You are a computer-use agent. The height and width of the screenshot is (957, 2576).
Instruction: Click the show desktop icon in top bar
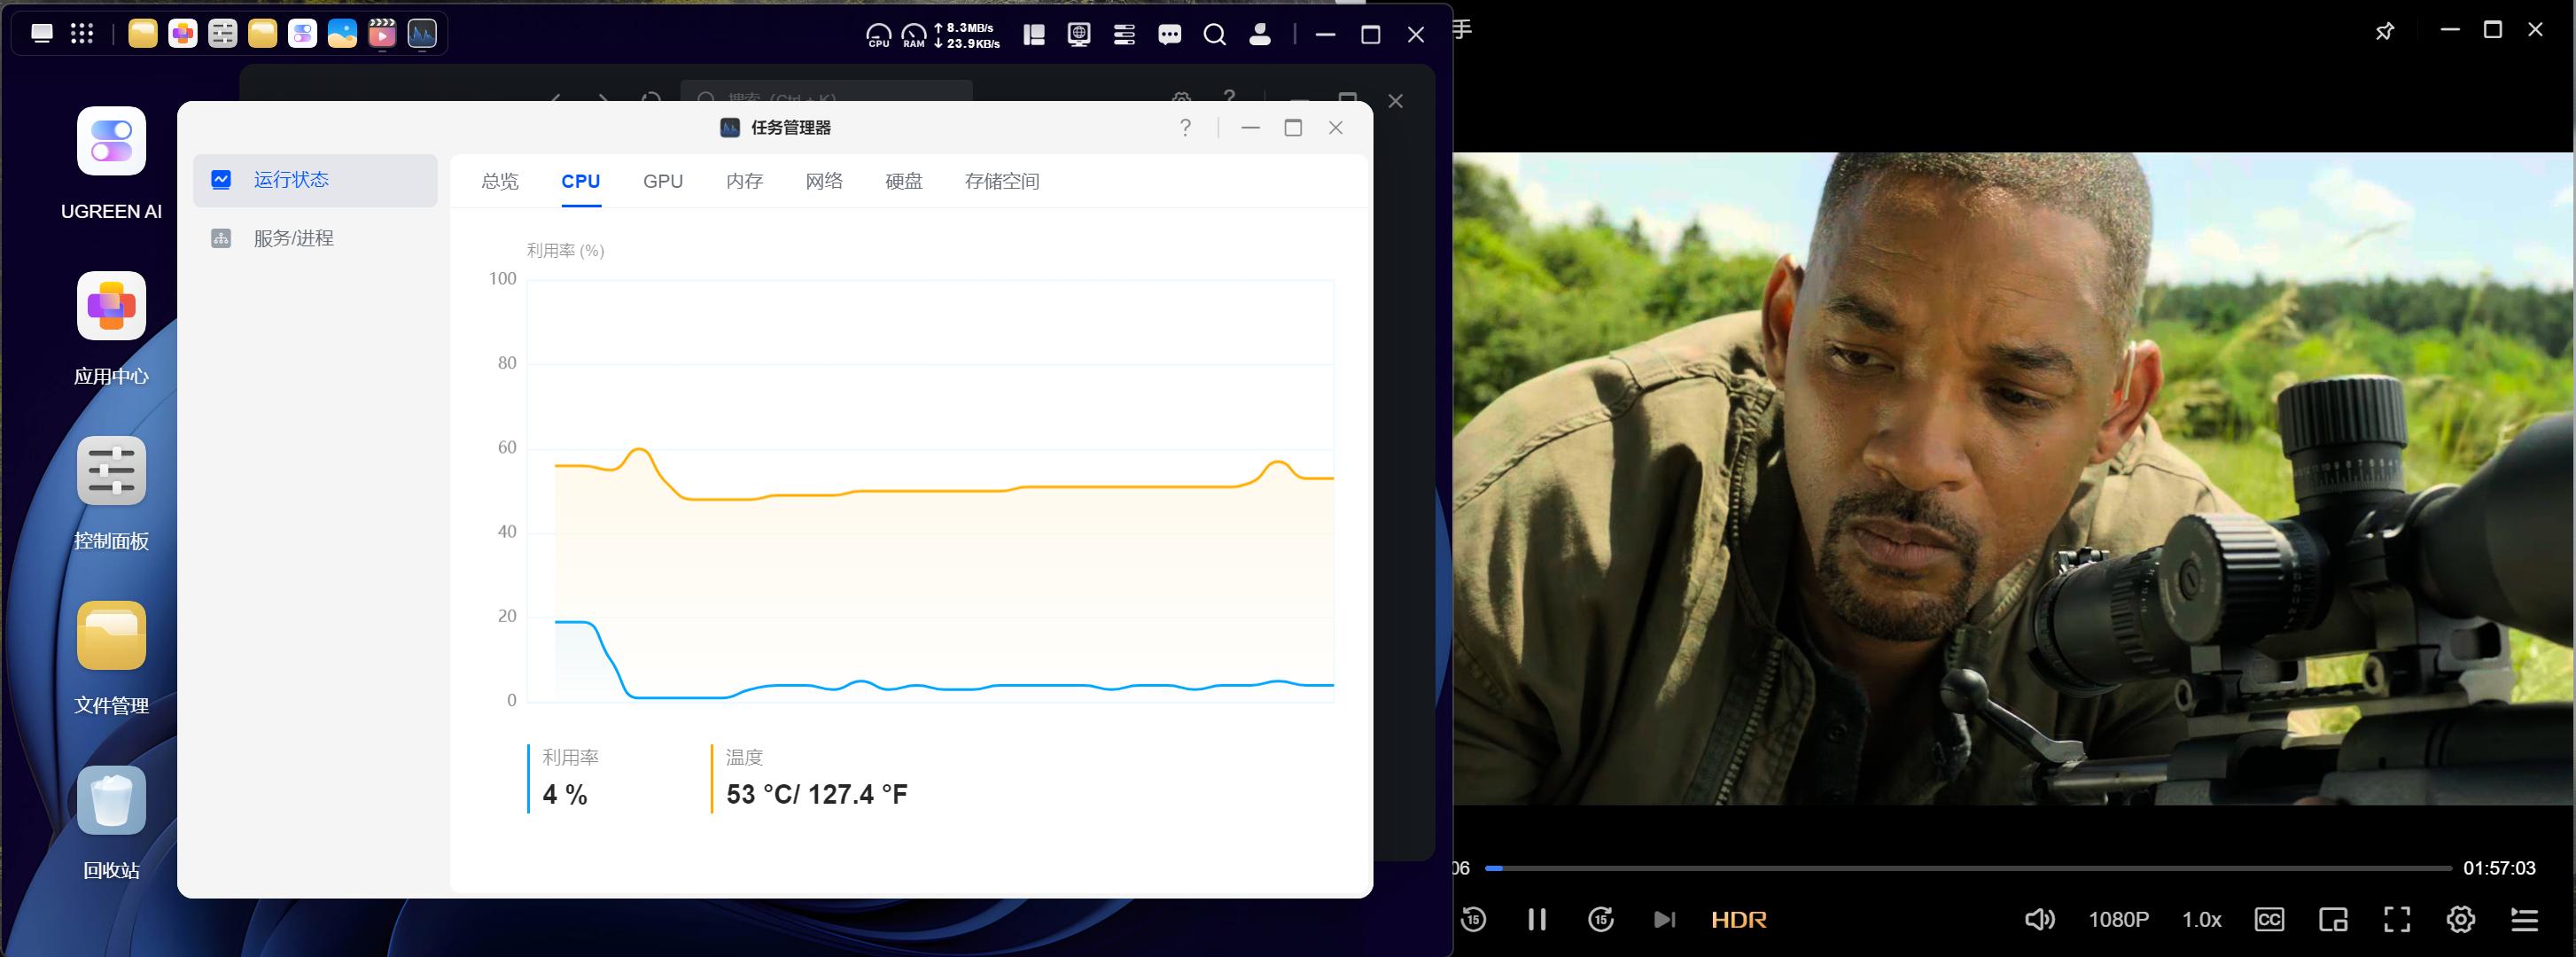pos(42,34)
